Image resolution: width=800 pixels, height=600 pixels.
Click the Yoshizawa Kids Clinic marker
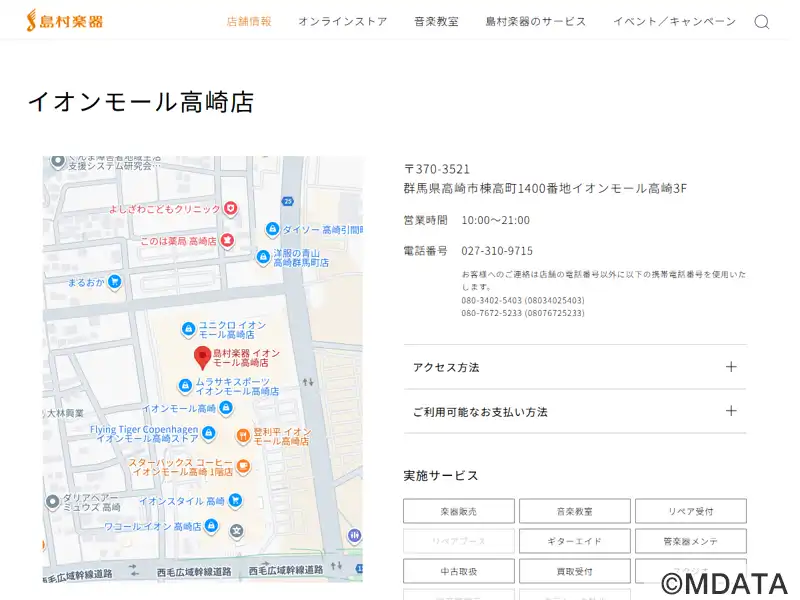(x=231, y=208)
